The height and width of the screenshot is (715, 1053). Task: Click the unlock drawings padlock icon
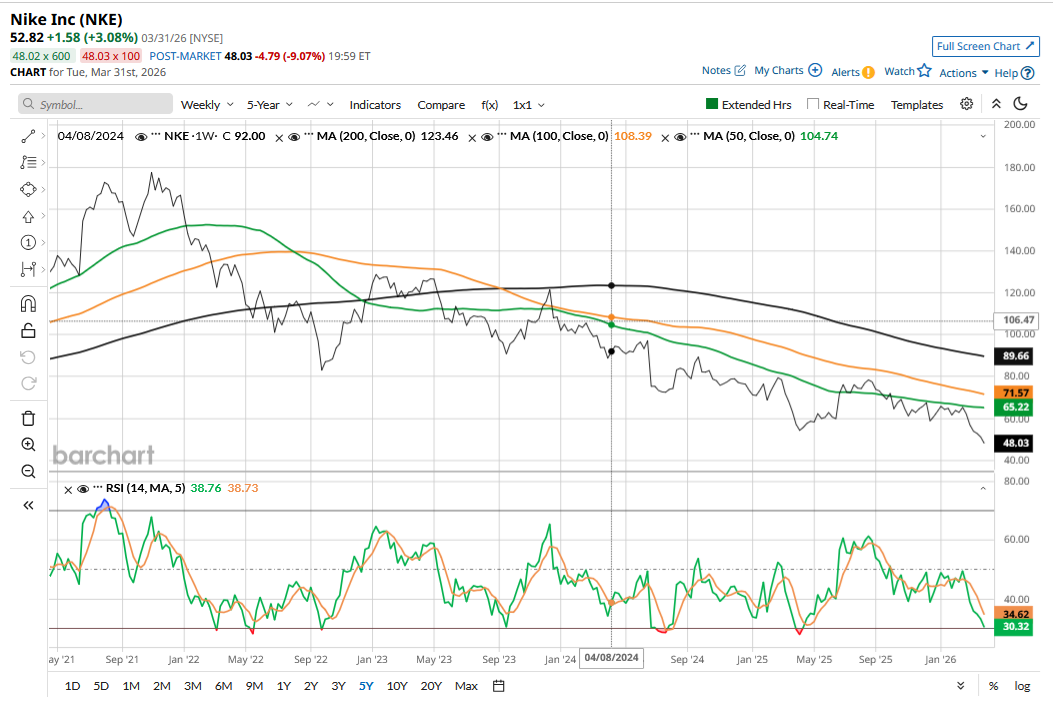[28, 331]
